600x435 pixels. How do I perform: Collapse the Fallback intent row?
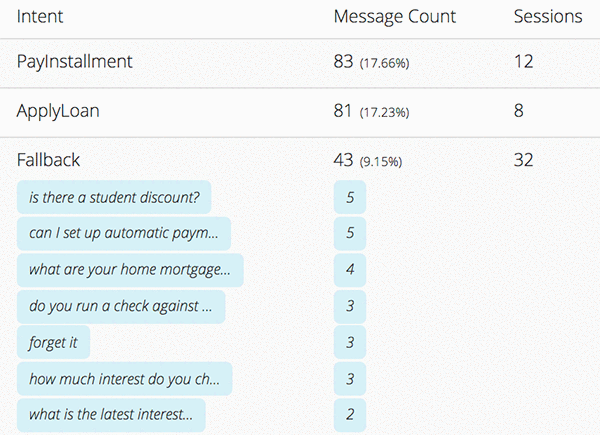[x=48, y=160]
